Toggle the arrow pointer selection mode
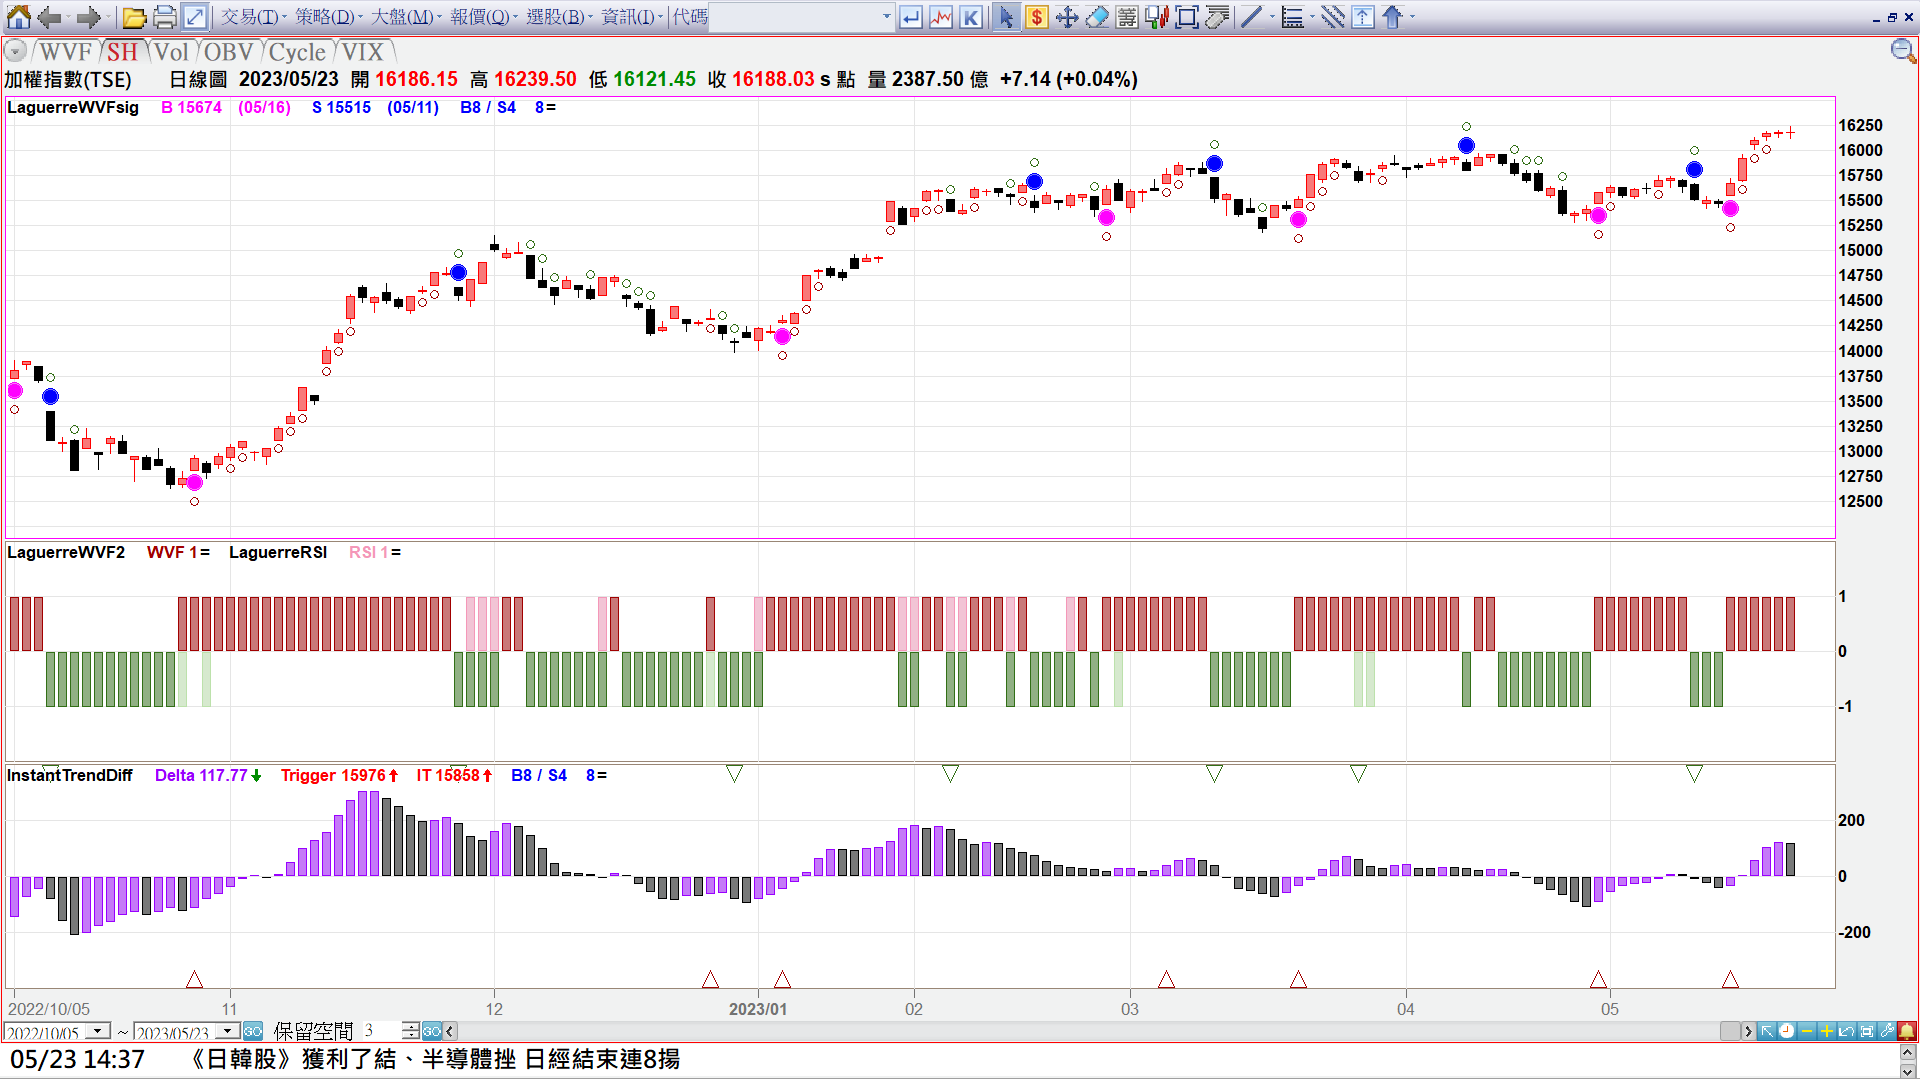Screen dimensions: 1920x1080 pyautogui.click(x=1006, y=17)
